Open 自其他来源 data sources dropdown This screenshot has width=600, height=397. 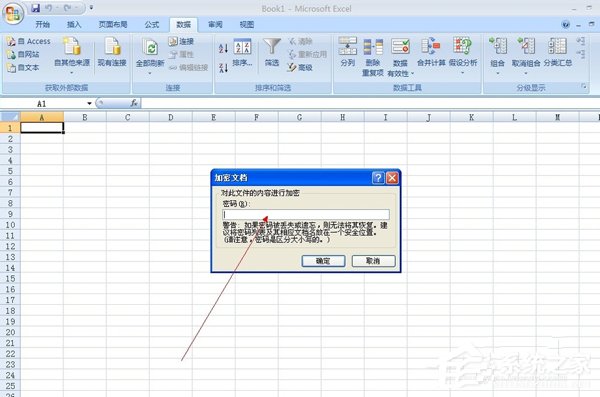point(72,56)
